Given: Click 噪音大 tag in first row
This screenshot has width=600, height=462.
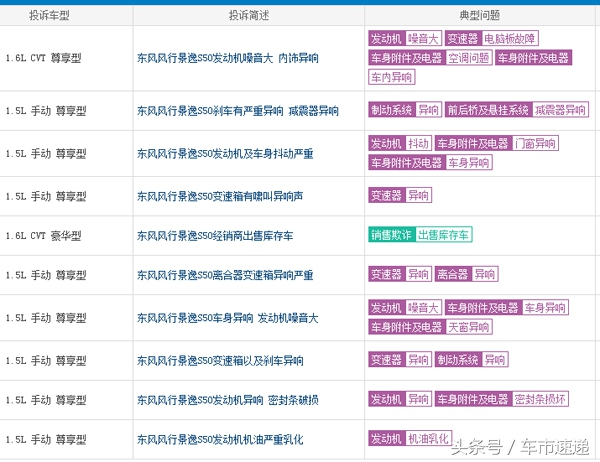Looking at the screenshot, I should (423, 38).
